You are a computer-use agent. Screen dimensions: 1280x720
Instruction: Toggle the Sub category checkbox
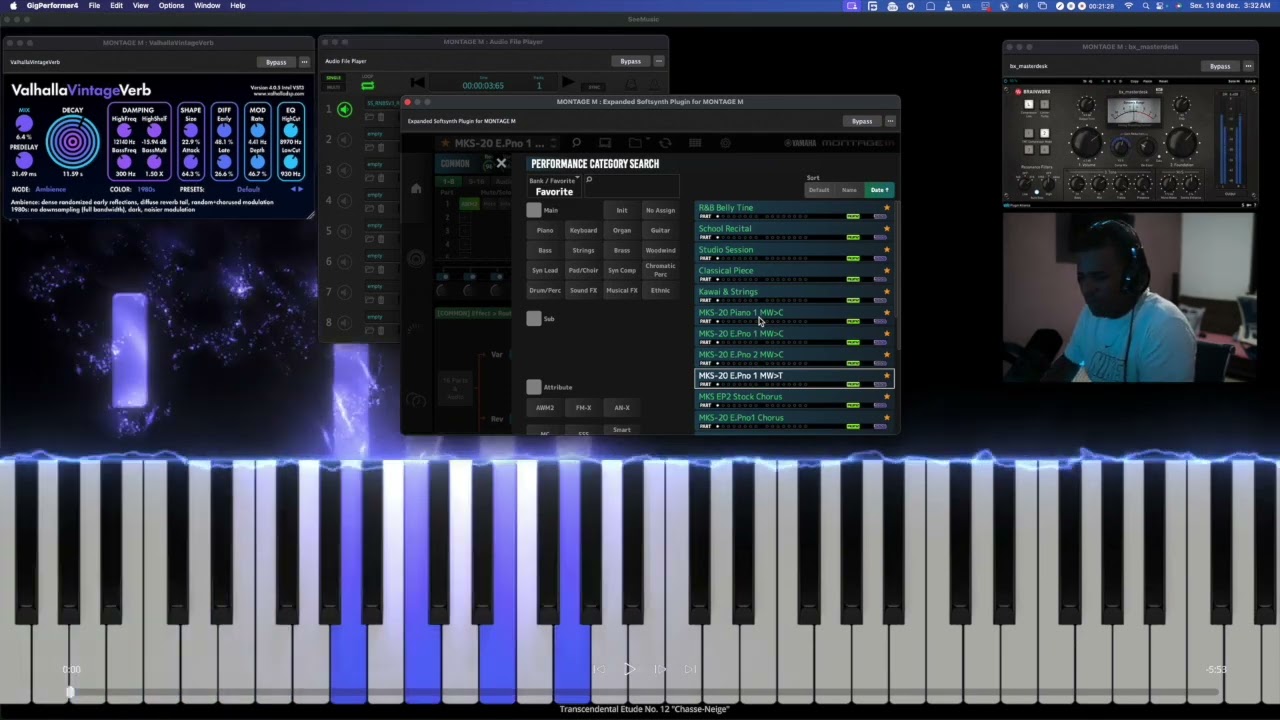(534, 318)
